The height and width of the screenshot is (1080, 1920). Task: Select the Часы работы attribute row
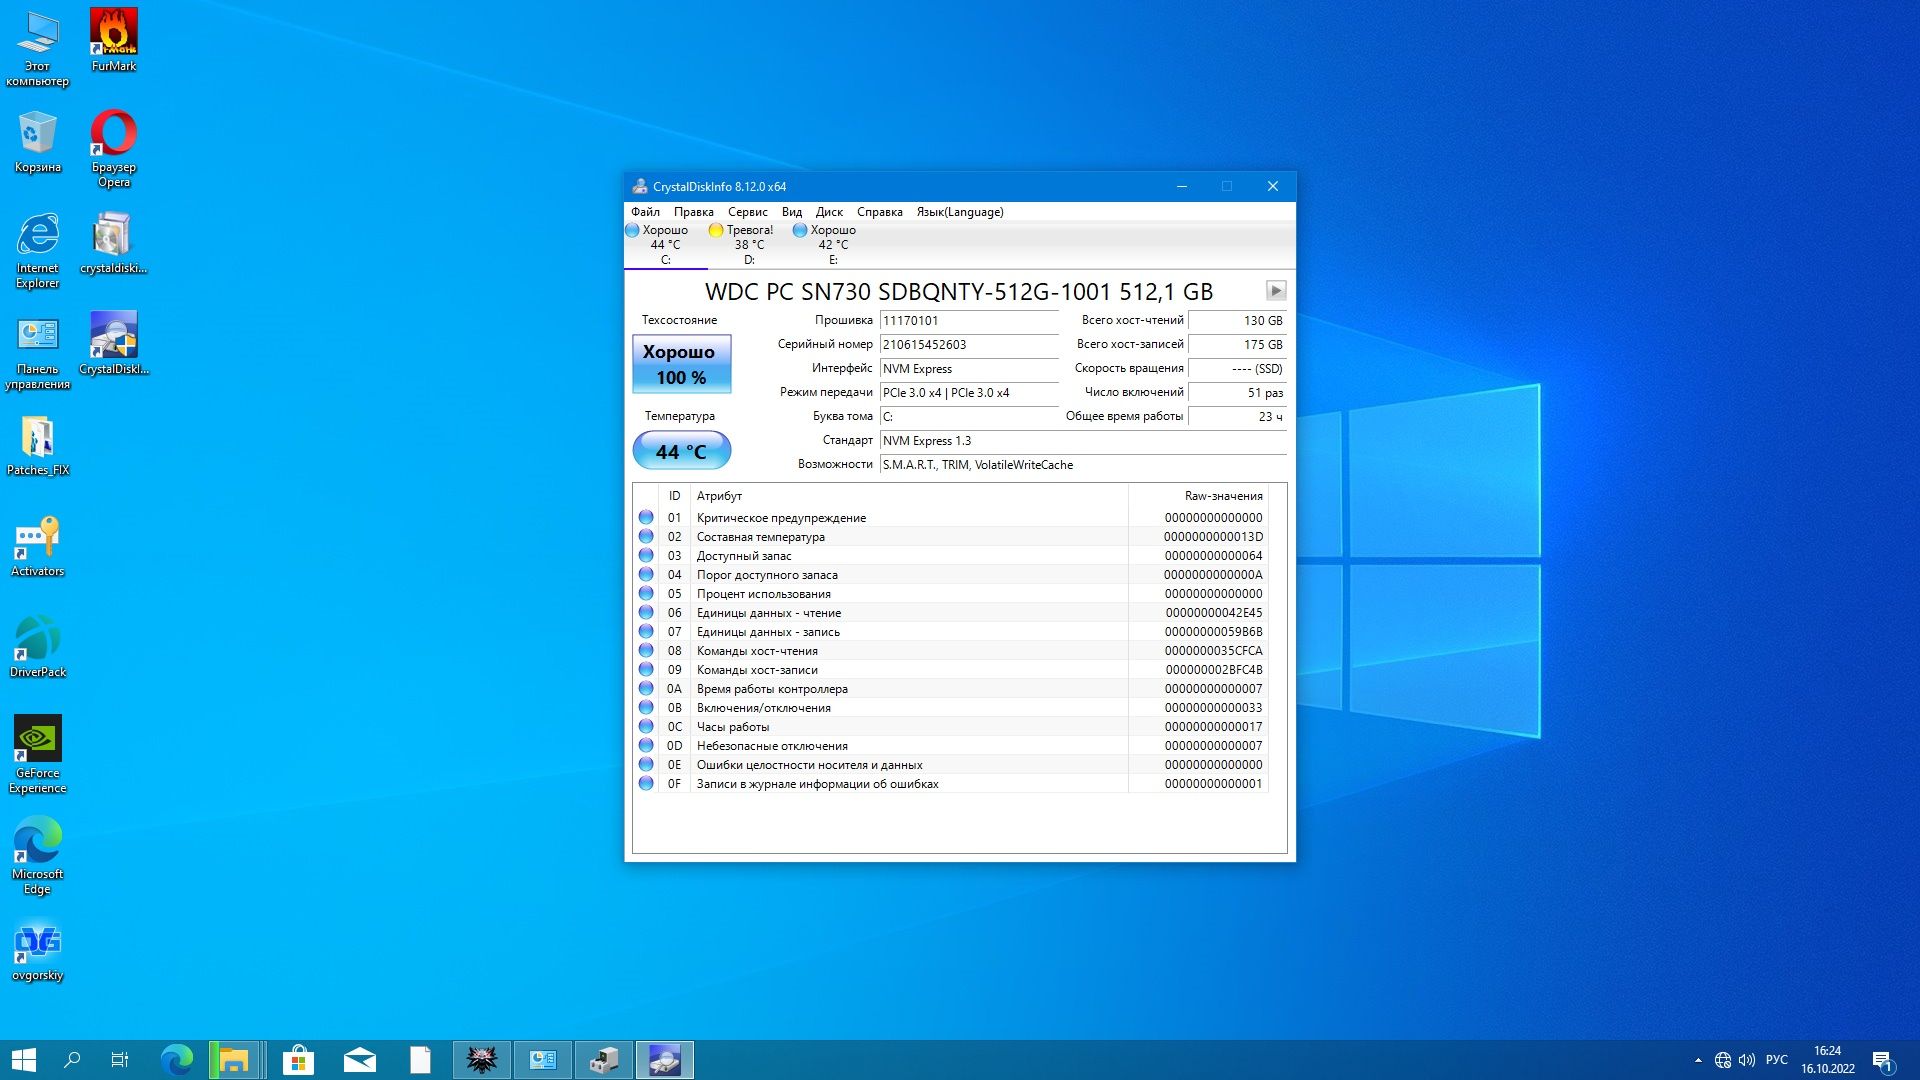(x=951, y=727)
